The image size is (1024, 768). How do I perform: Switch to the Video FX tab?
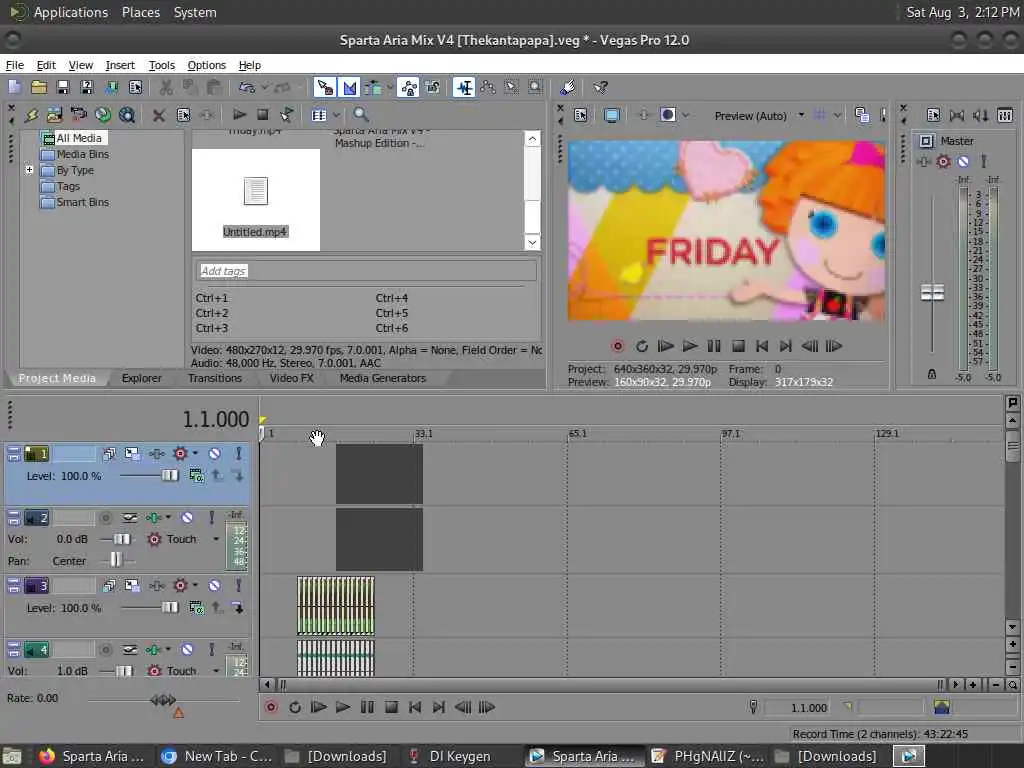coord(292,378)
